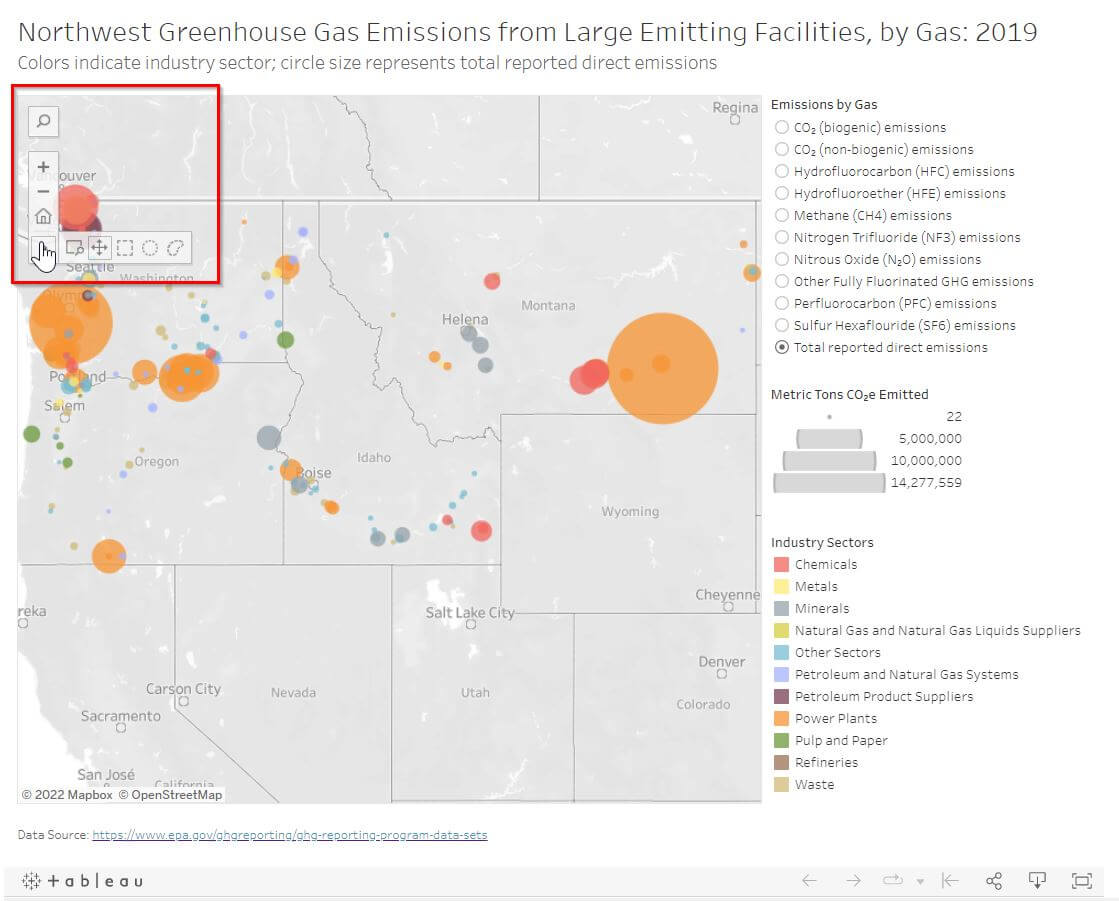Click the Replay animation icon
1119x901 pixels.
click(893, 881)
